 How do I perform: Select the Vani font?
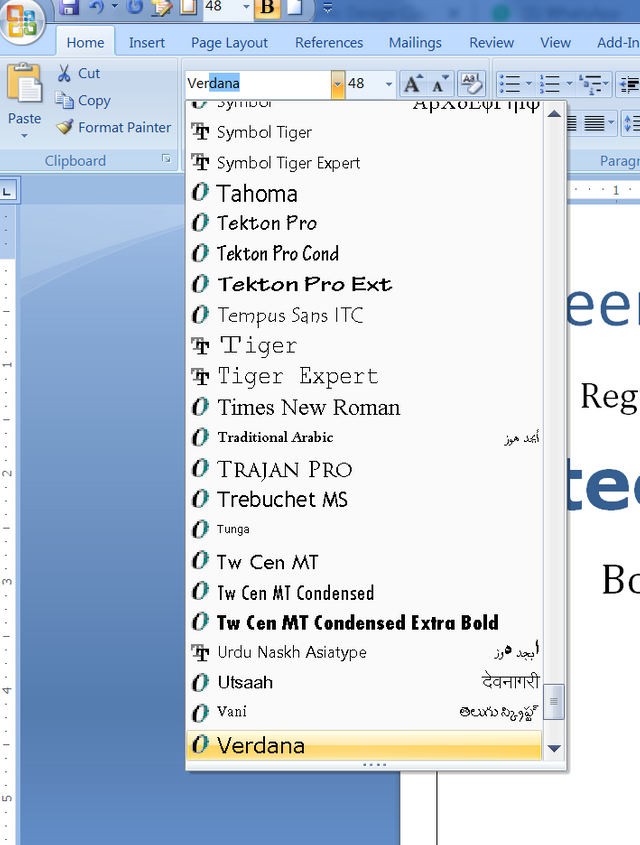(364, 712)
